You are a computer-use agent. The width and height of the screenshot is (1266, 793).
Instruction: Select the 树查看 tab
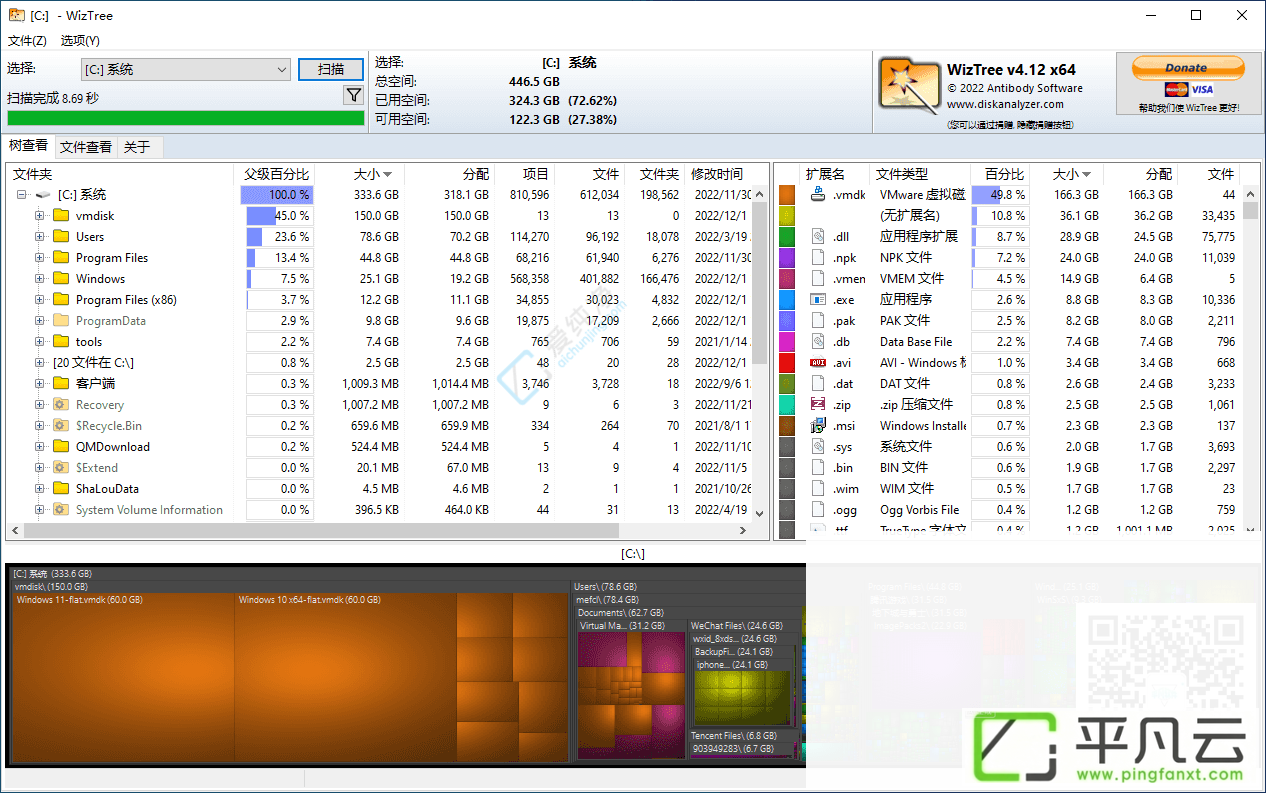point(28,146)
